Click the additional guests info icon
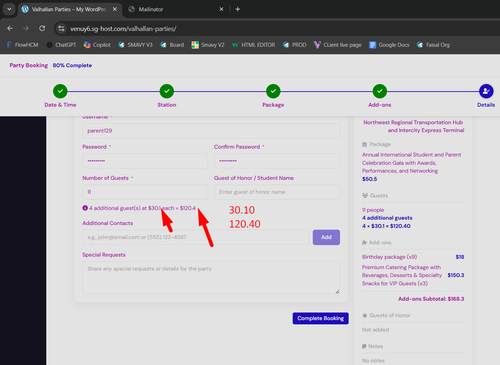The width and height of the screenshot is (500, 365). click(x=85, y=208)
